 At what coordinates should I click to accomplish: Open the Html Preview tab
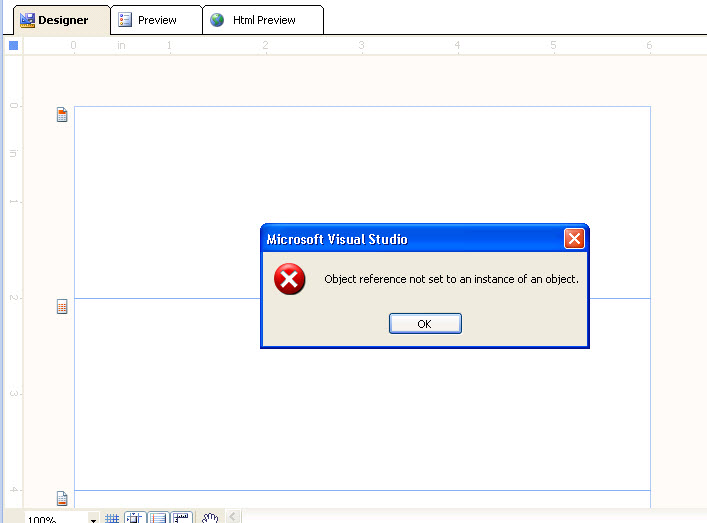[263, 20]
